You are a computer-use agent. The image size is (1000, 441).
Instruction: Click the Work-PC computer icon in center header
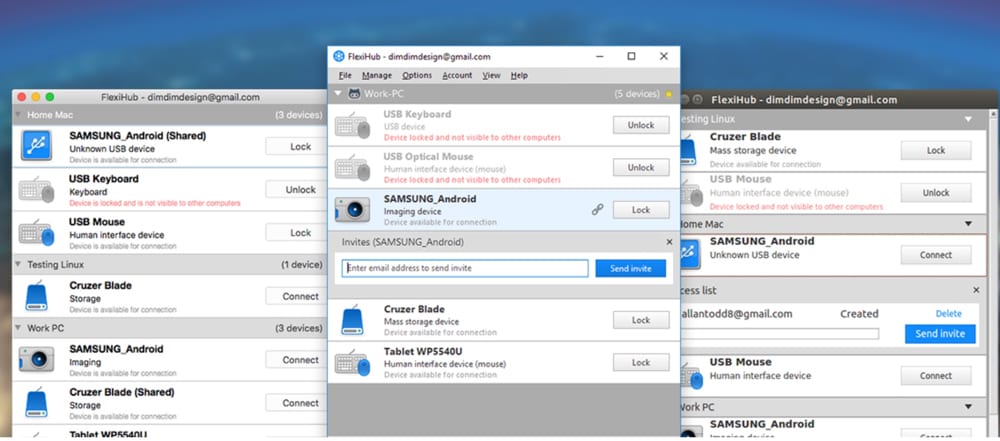(354, 94)
